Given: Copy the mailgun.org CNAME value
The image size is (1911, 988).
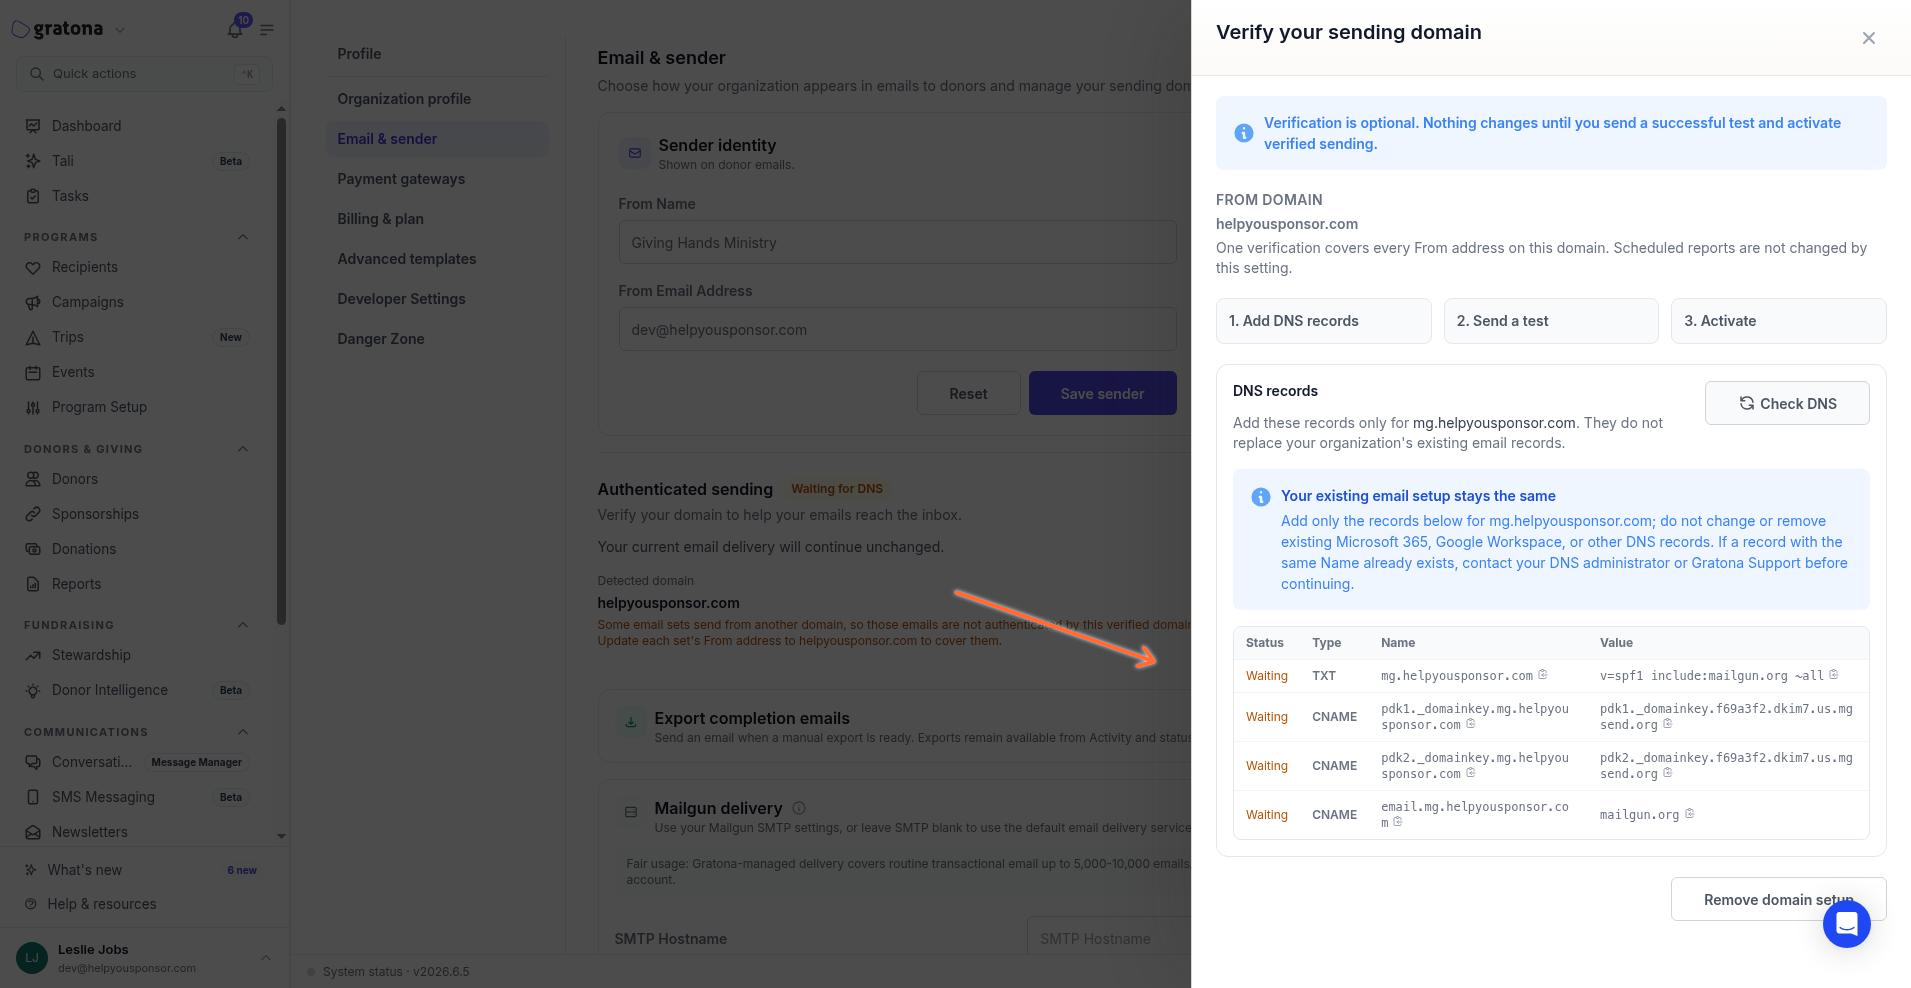Looking at the screenshot, I should 1689,814.
